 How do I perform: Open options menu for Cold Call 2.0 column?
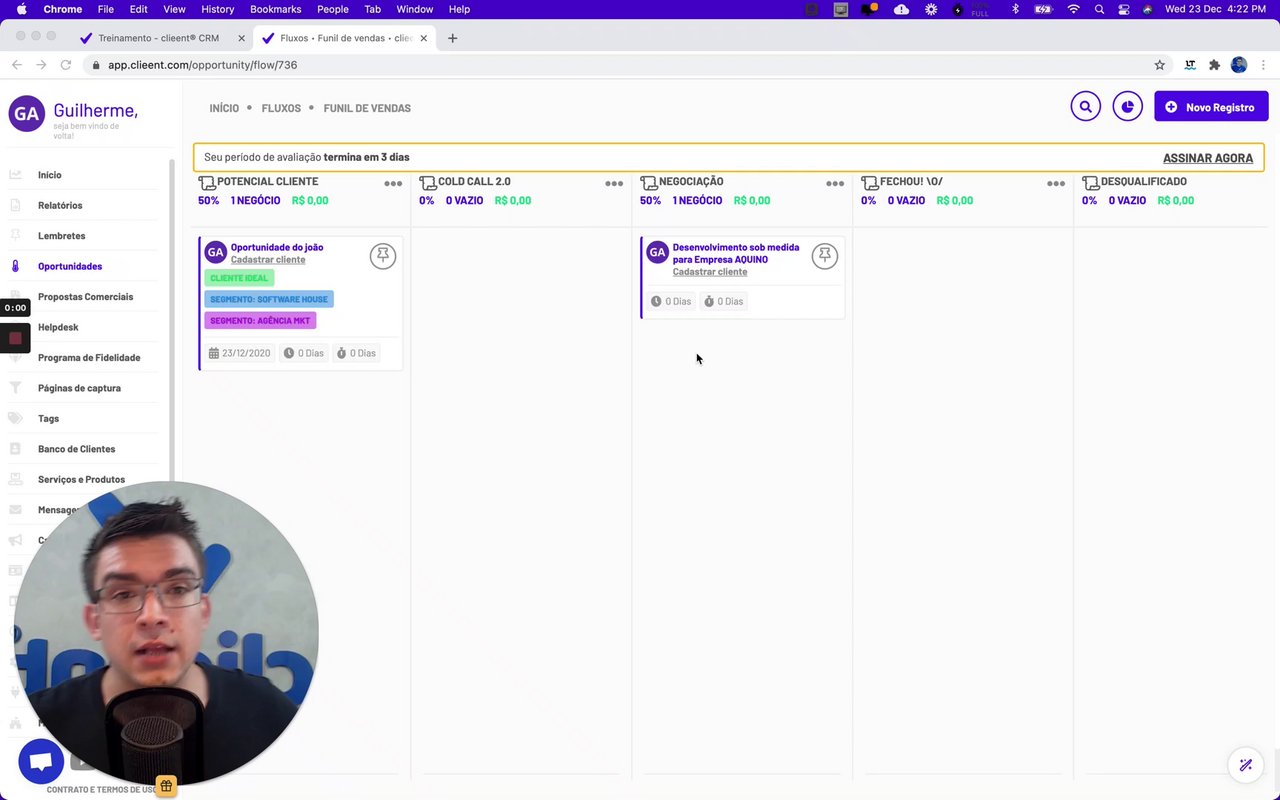point(614,184)
